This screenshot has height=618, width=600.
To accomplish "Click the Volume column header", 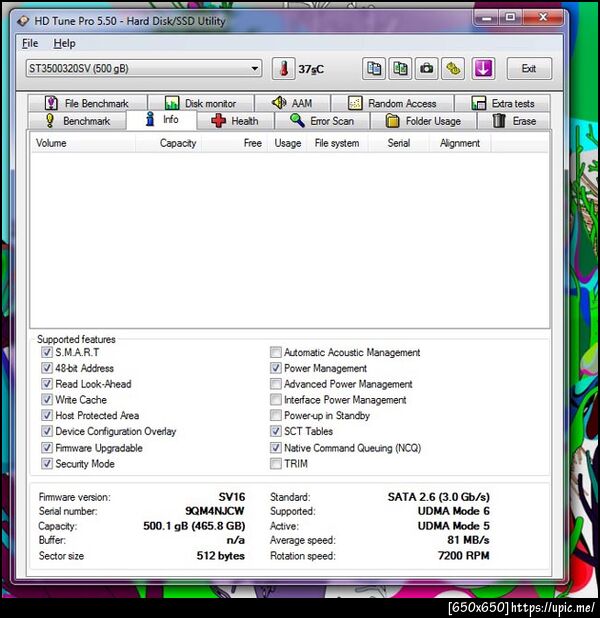I will pyautogui.click(x=83, y=143).
